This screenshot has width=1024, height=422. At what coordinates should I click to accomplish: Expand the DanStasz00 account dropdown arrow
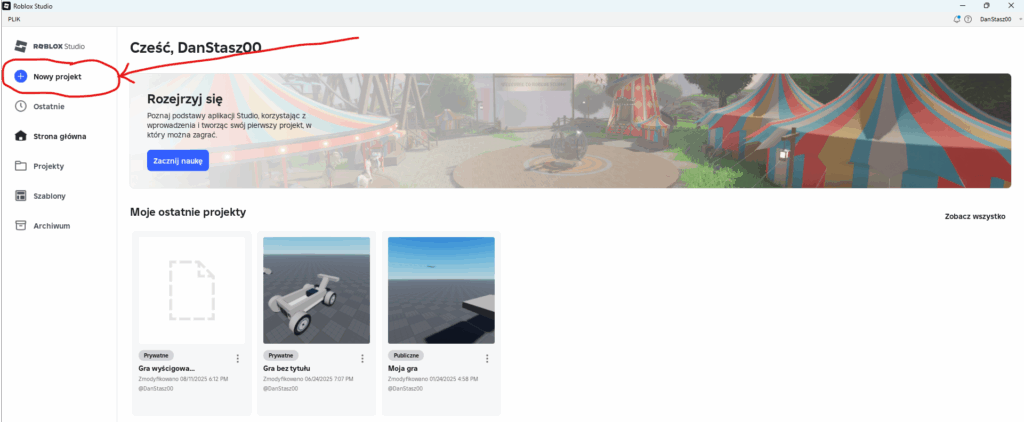1020,20
